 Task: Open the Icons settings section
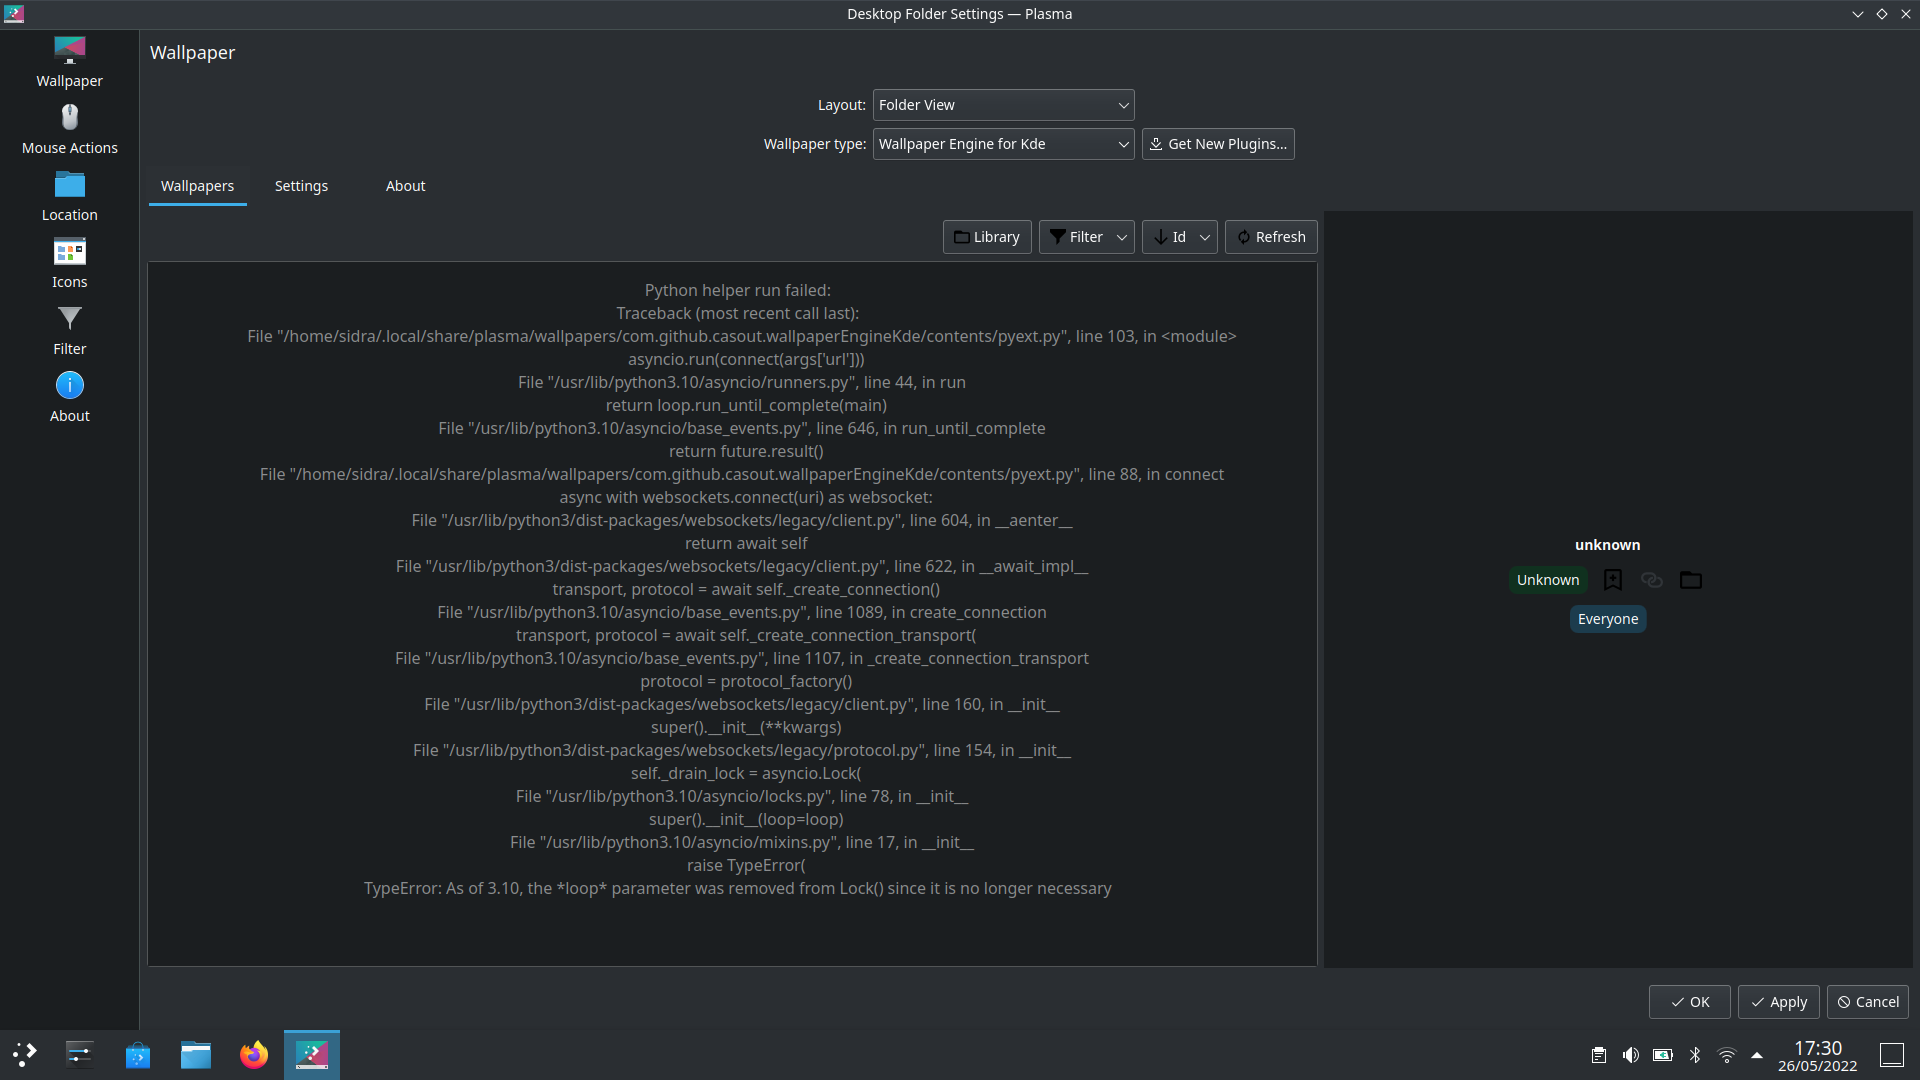tap(69, 262)
